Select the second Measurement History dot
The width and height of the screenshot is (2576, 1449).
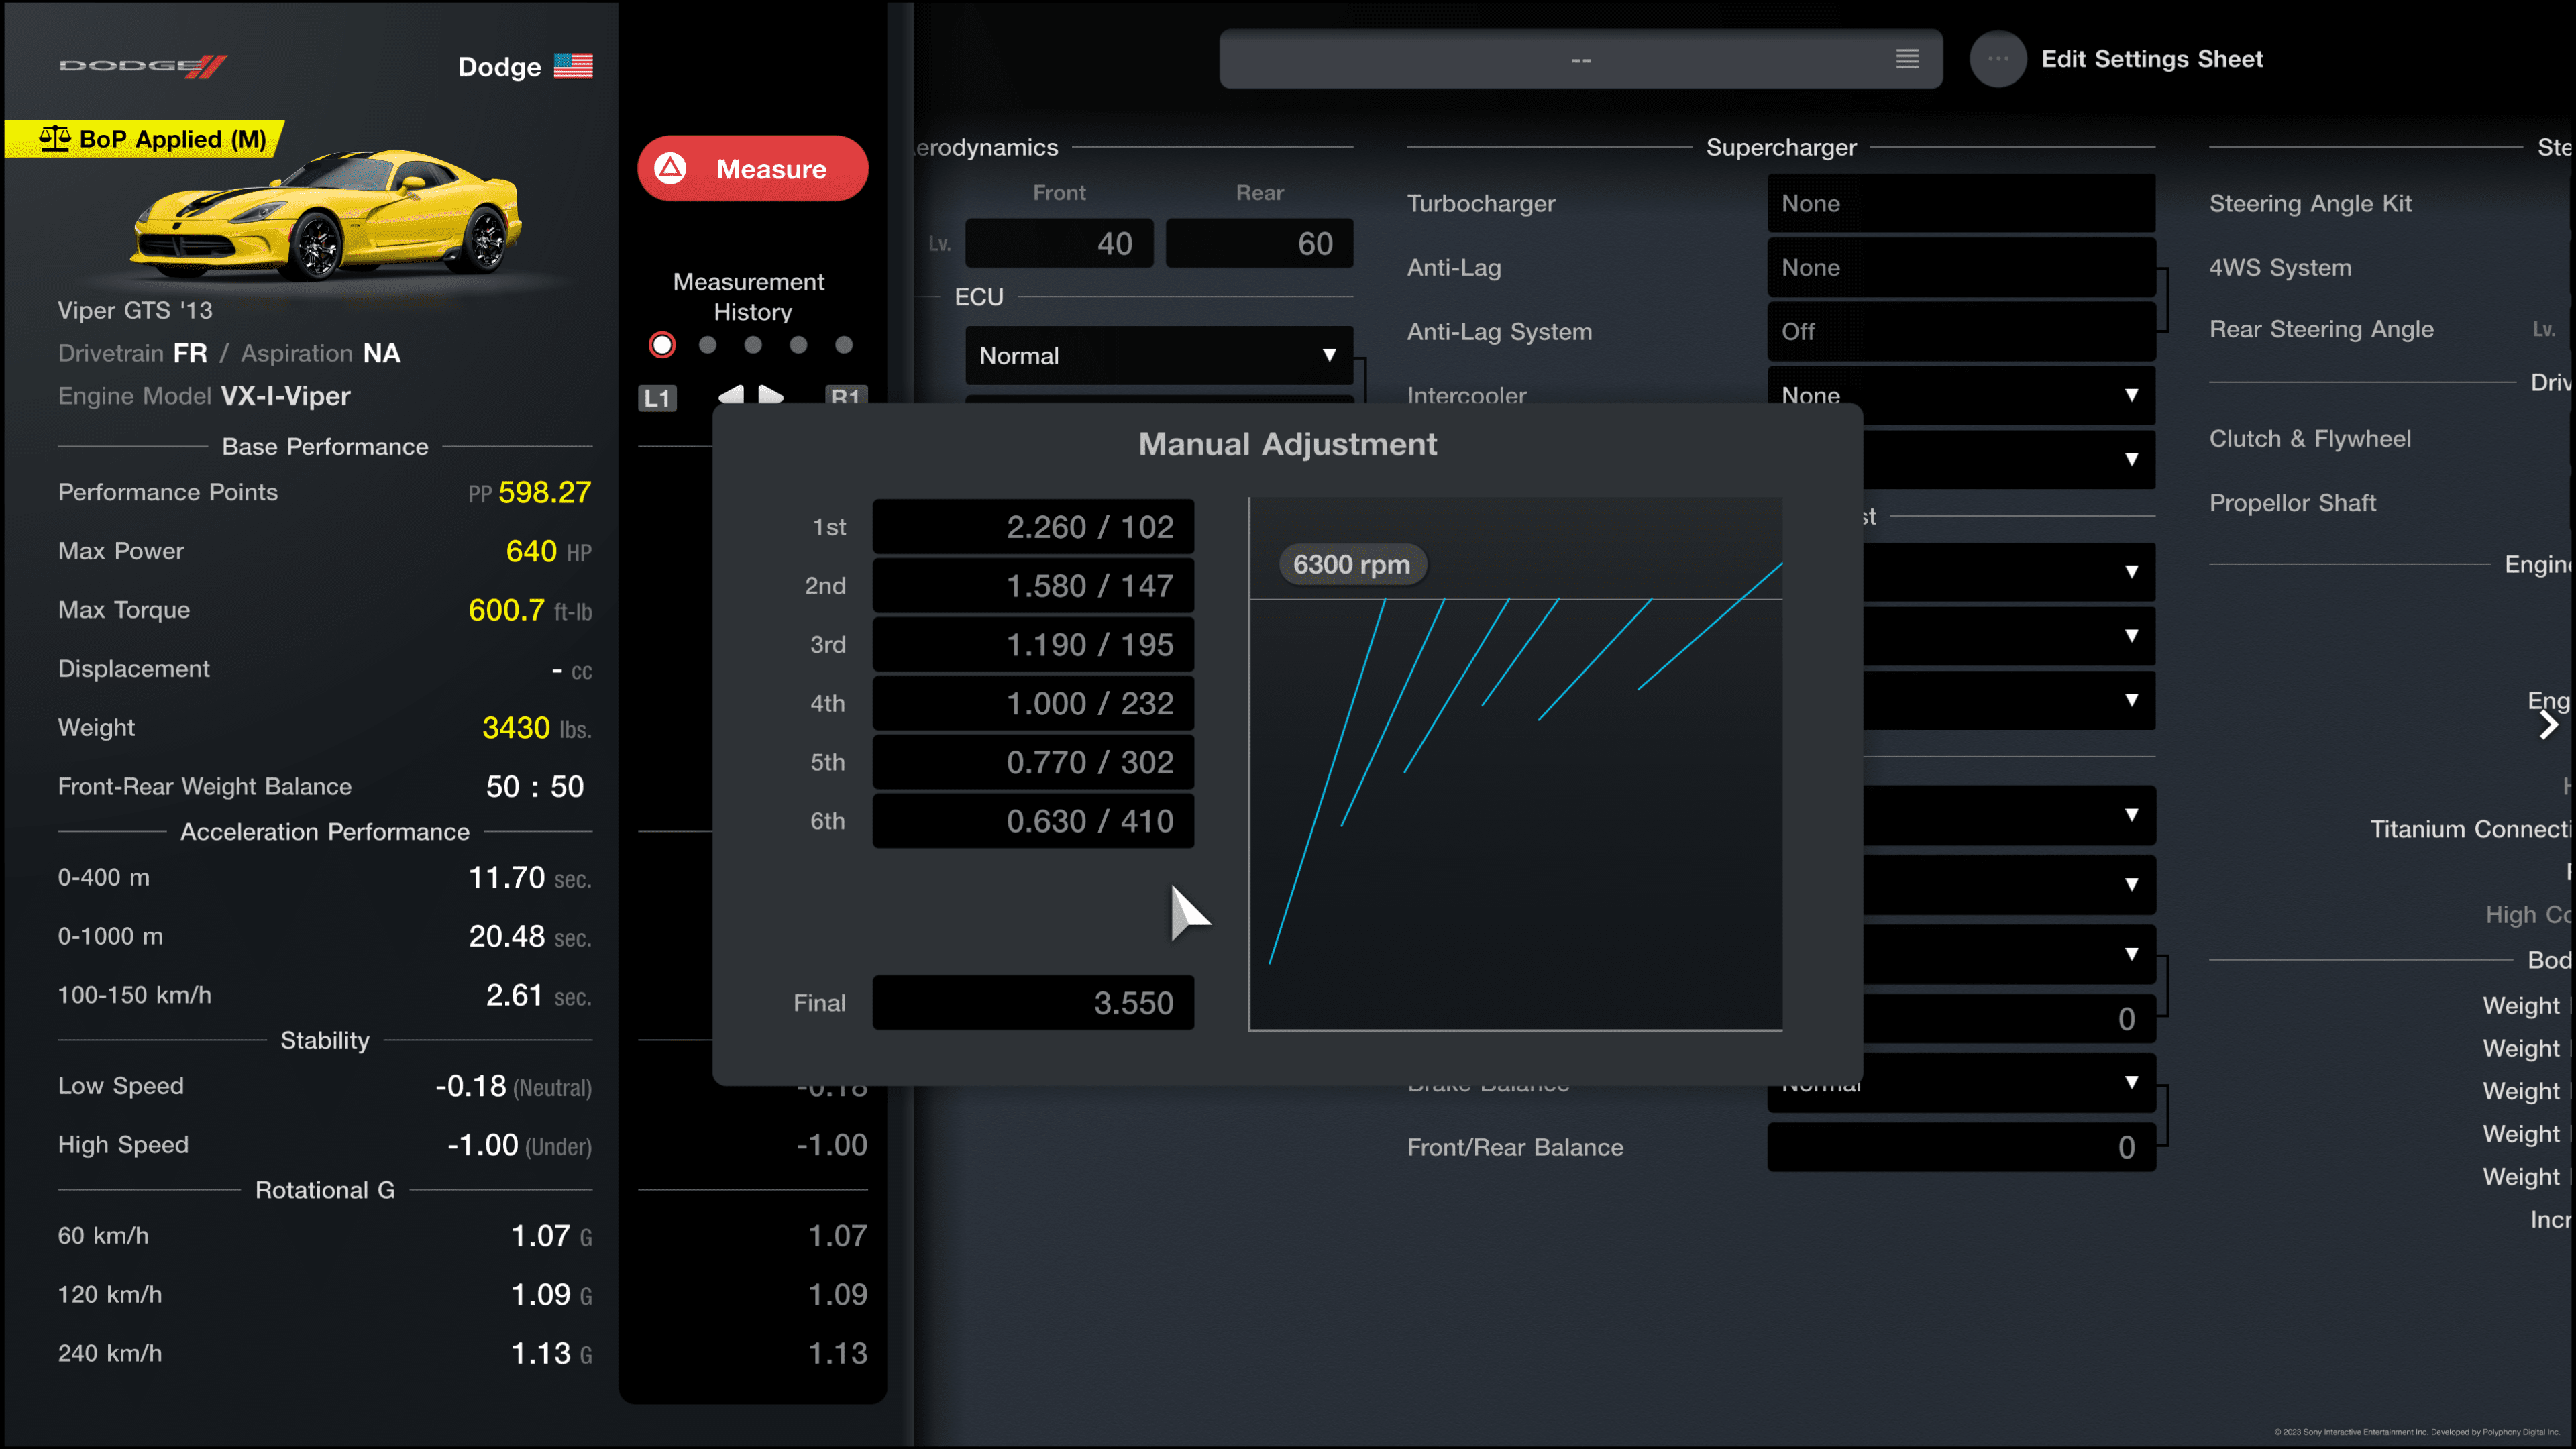[708, 345]
